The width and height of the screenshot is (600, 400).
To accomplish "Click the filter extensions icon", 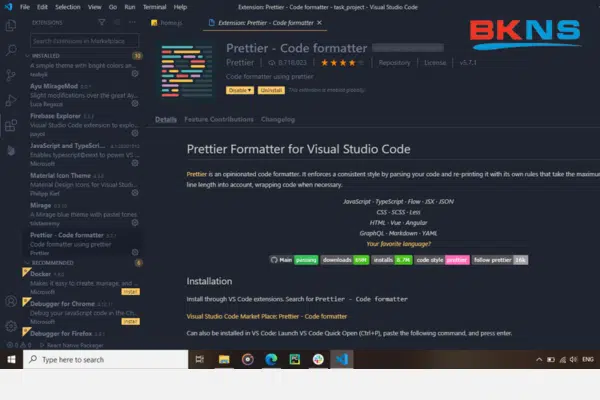I will coord(102,22).
